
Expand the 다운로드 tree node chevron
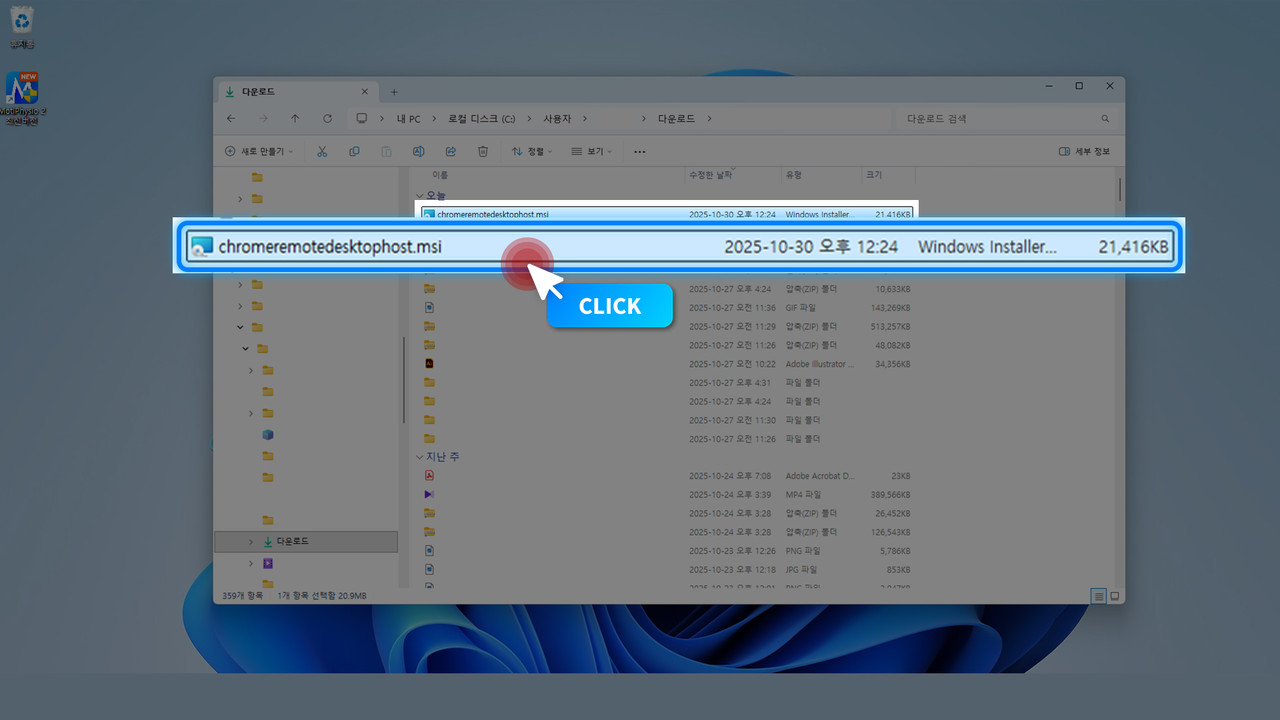point(251,541)
